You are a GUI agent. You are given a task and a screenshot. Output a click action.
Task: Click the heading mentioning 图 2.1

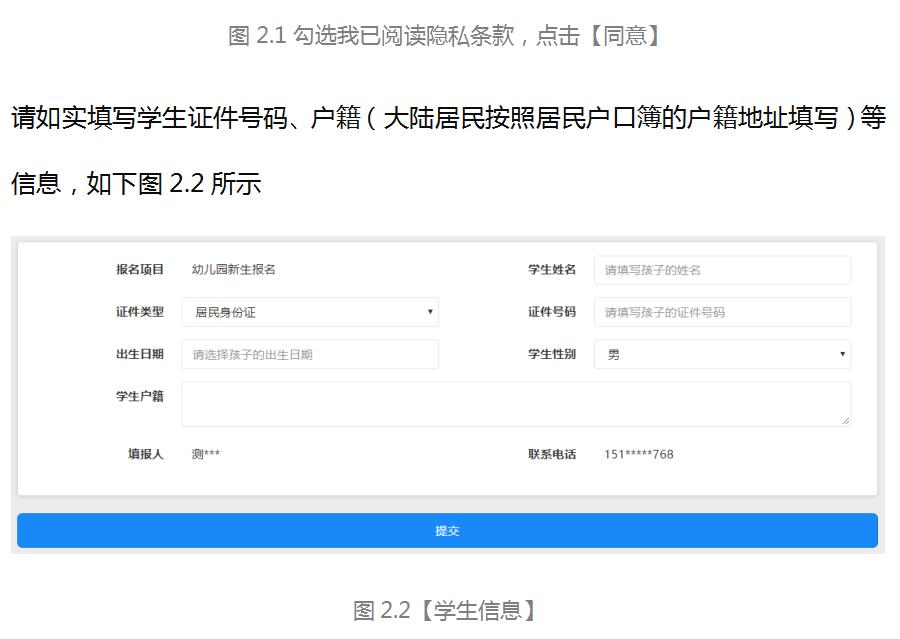(449, 32)
